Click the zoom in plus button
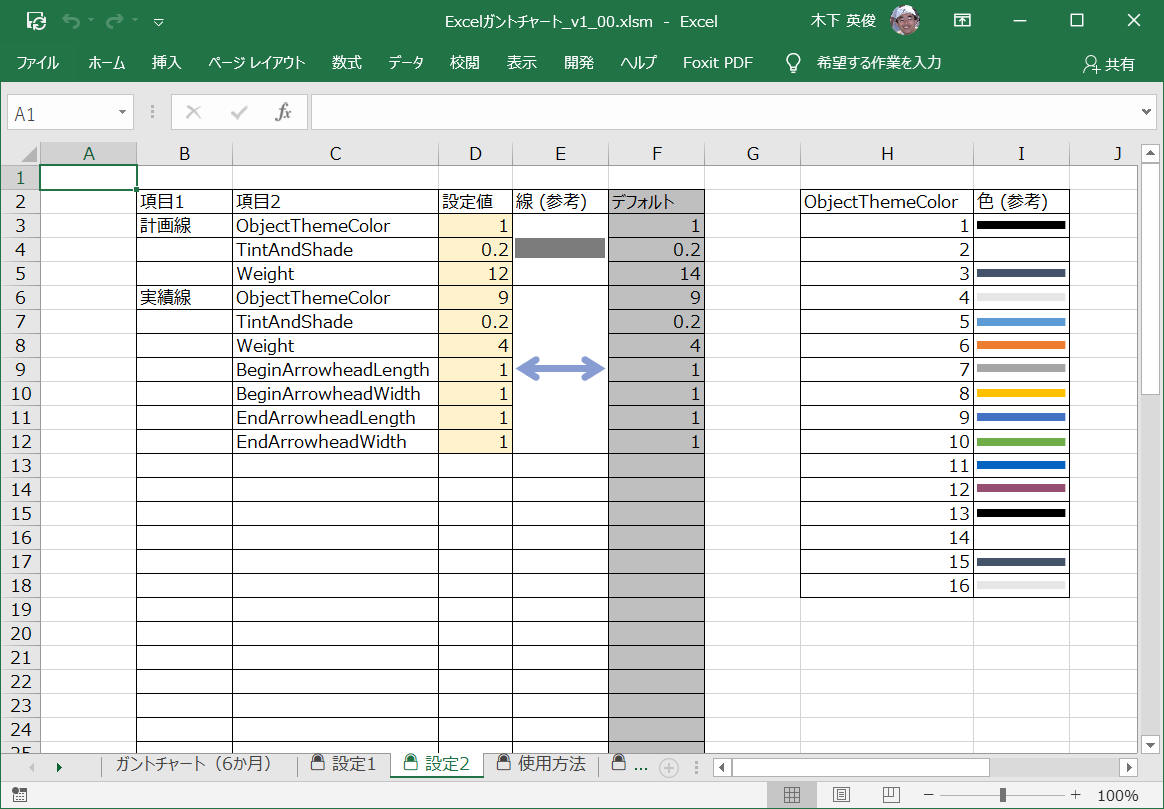Screen dimensions: 1164x809 click(1075, 795)
